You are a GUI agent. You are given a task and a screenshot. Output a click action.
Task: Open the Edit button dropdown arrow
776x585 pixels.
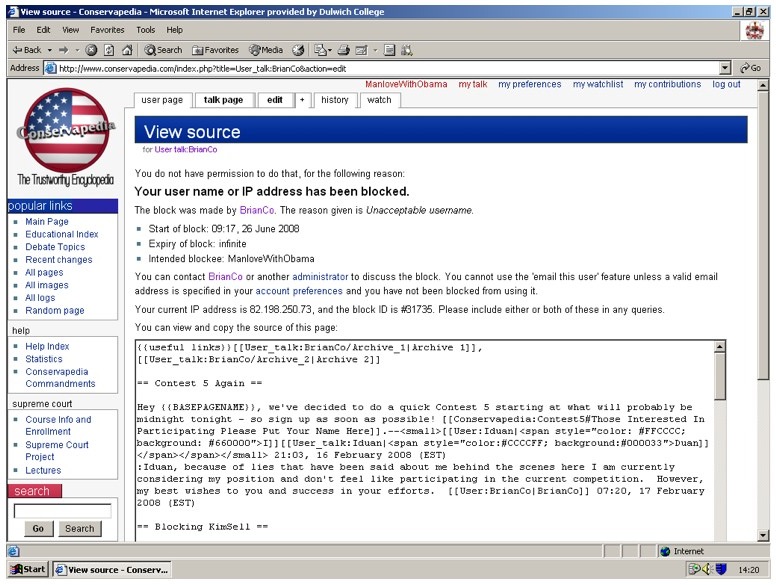[375, 50]
